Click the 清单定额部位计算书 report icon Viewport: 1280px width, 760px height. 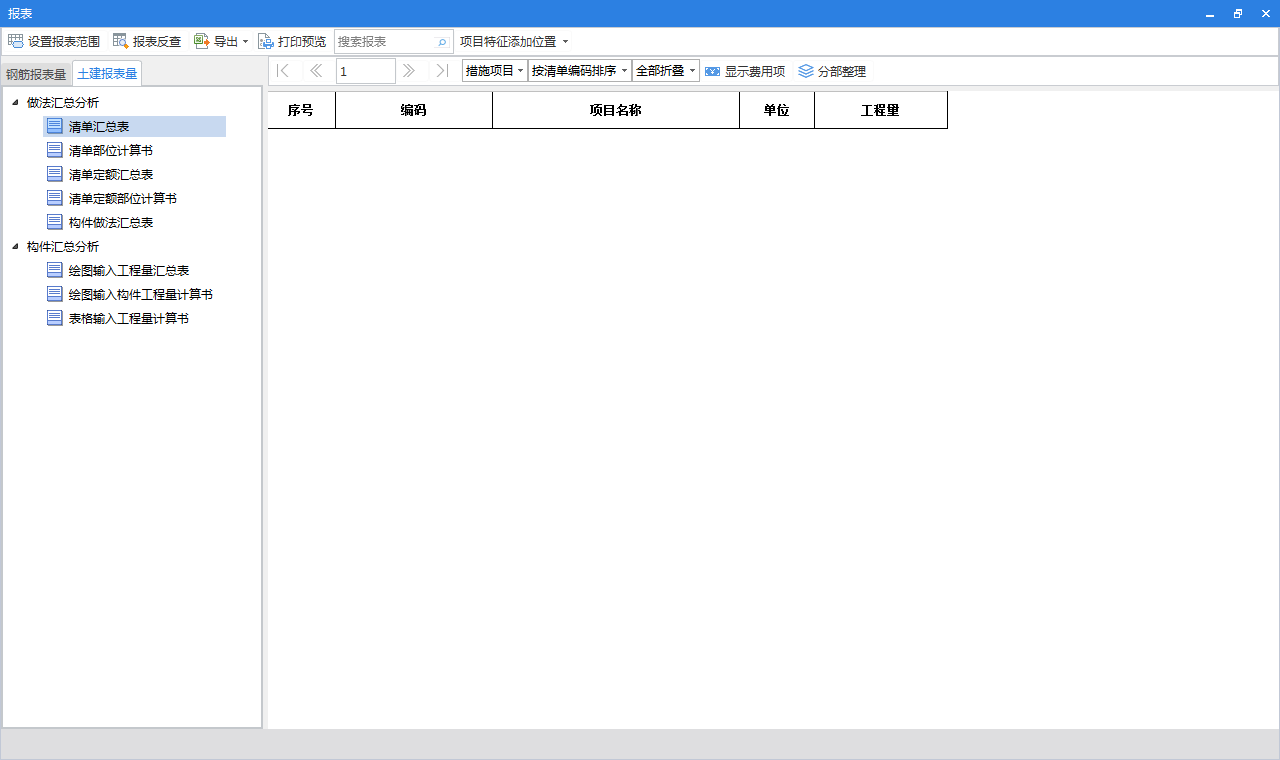coord(55,198)
